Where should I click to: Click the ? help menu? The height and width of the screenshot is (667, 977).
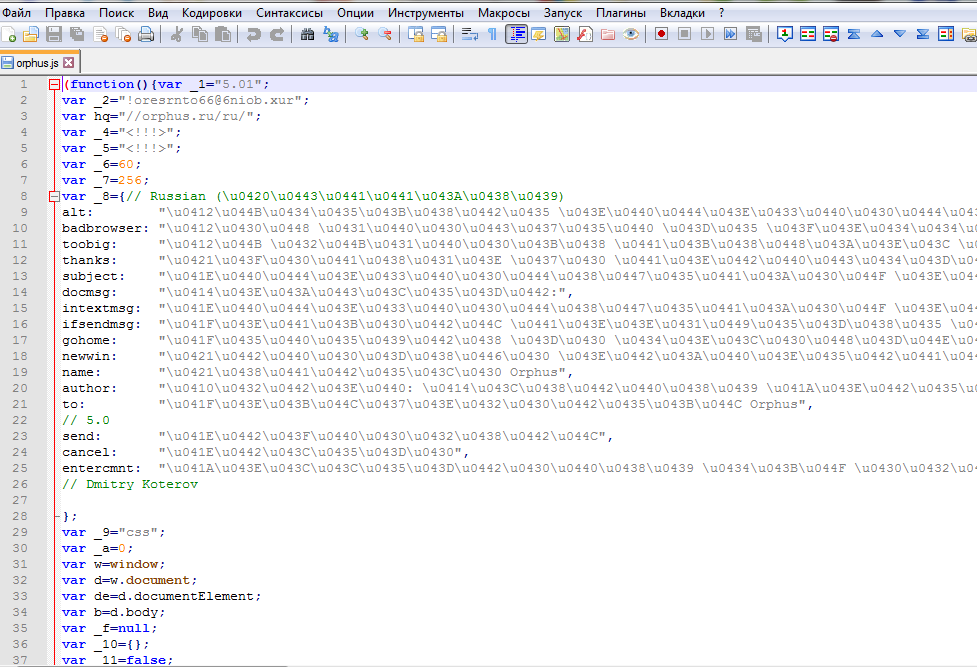722,13
